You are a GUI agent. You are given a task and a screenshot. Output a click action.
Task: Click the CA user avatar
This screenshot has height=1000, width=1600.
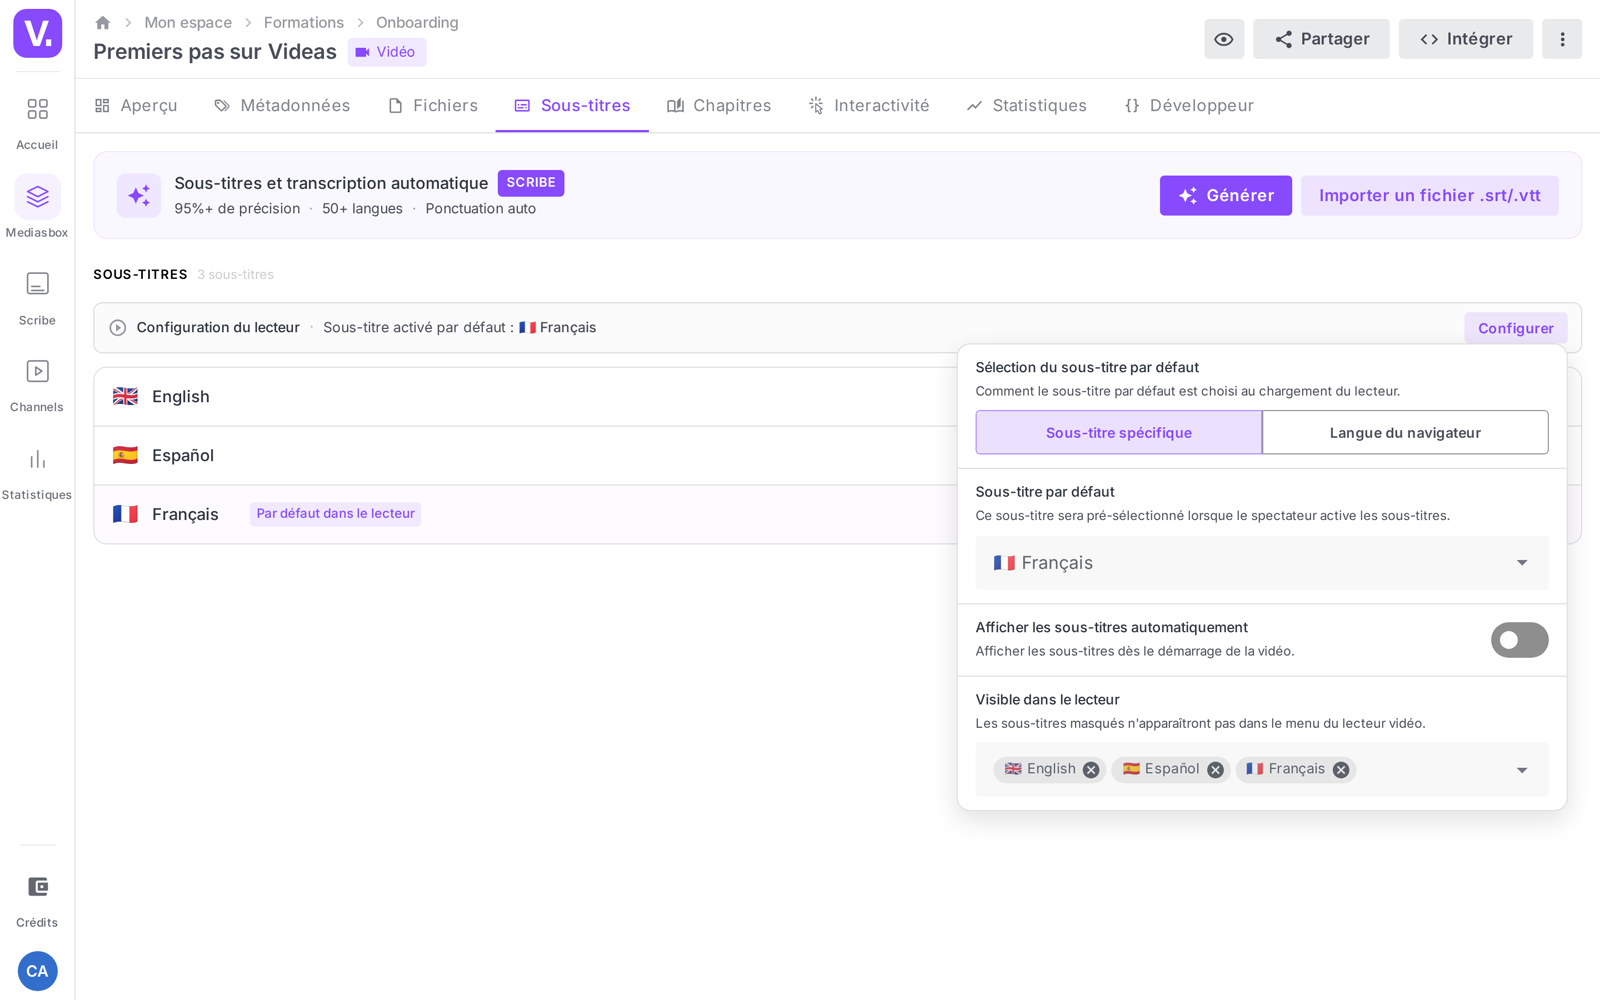tap(37, 971)
